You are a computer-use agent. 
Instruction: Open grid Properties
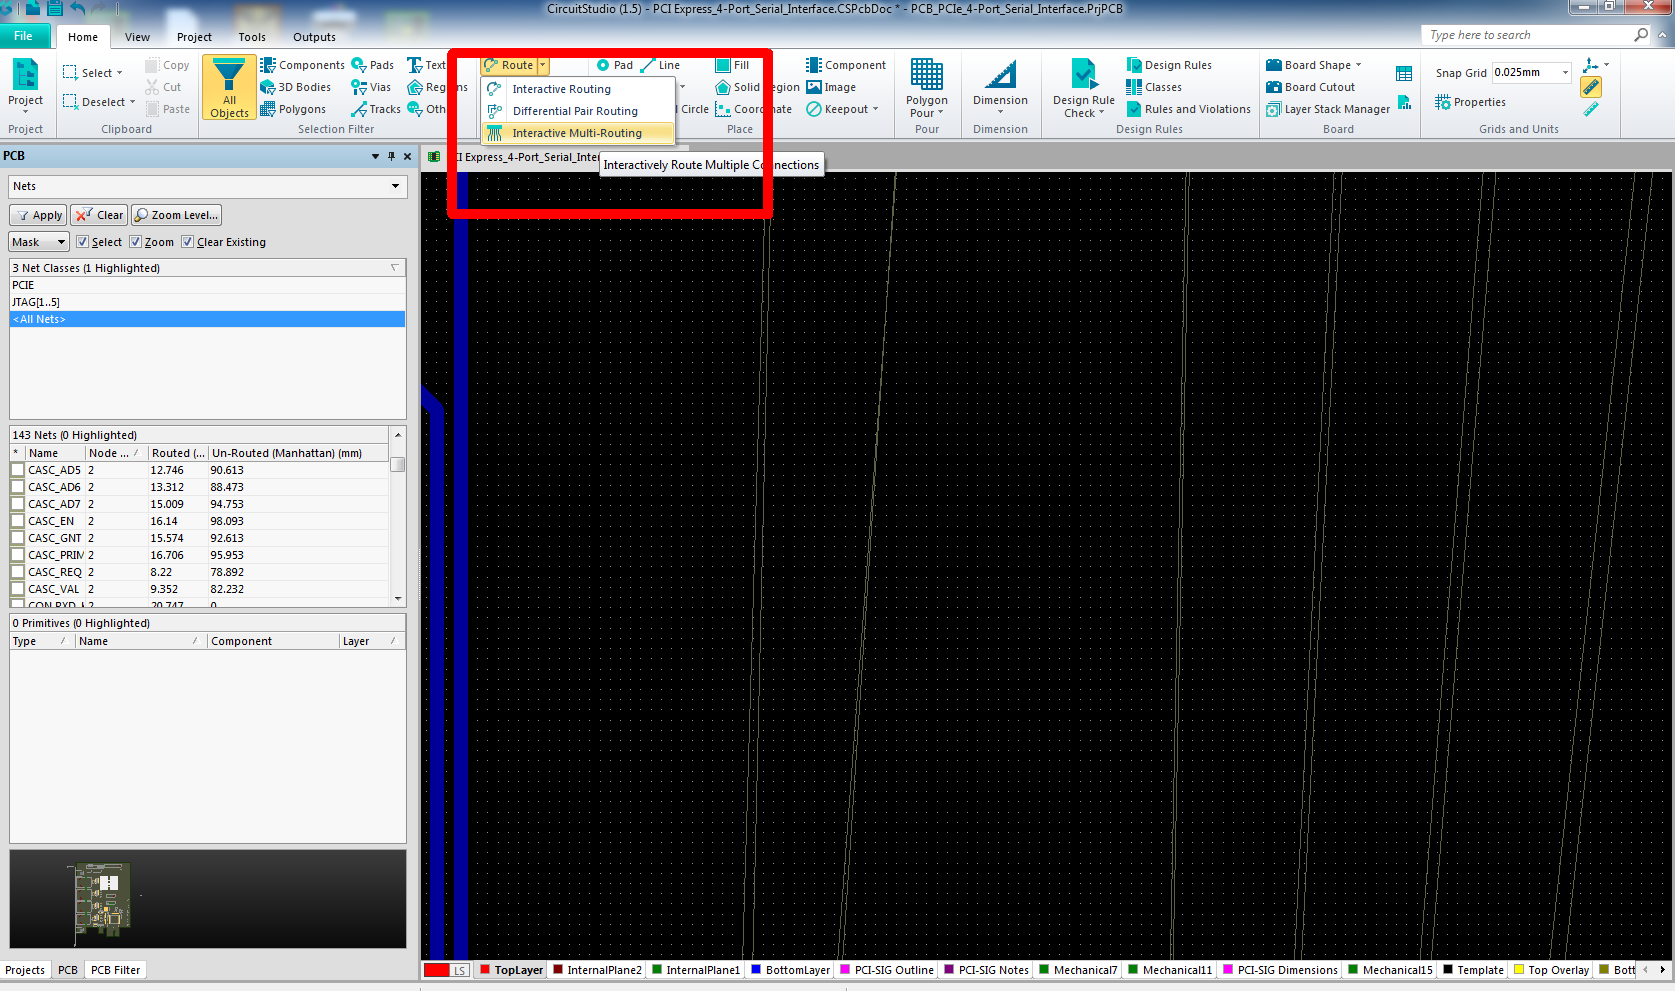(1470, 102)
